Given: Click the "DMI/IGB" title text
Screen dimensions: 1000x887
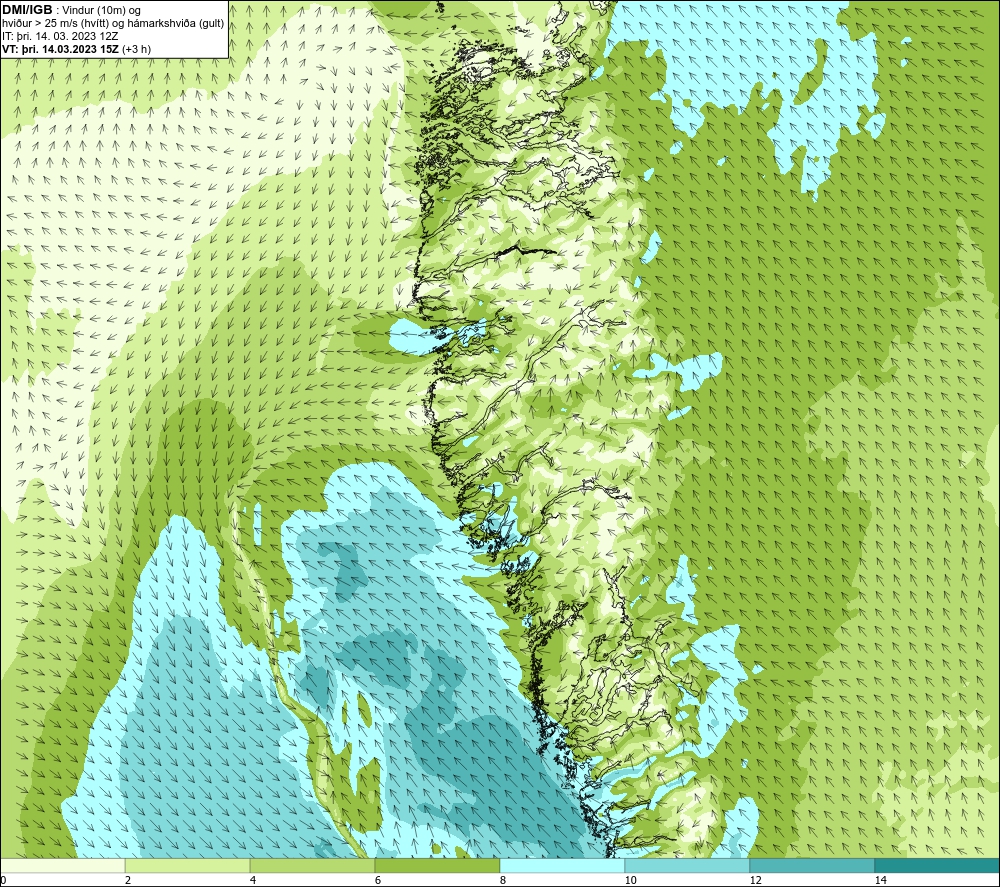Looking at the screenshot, I should (27, 10).
